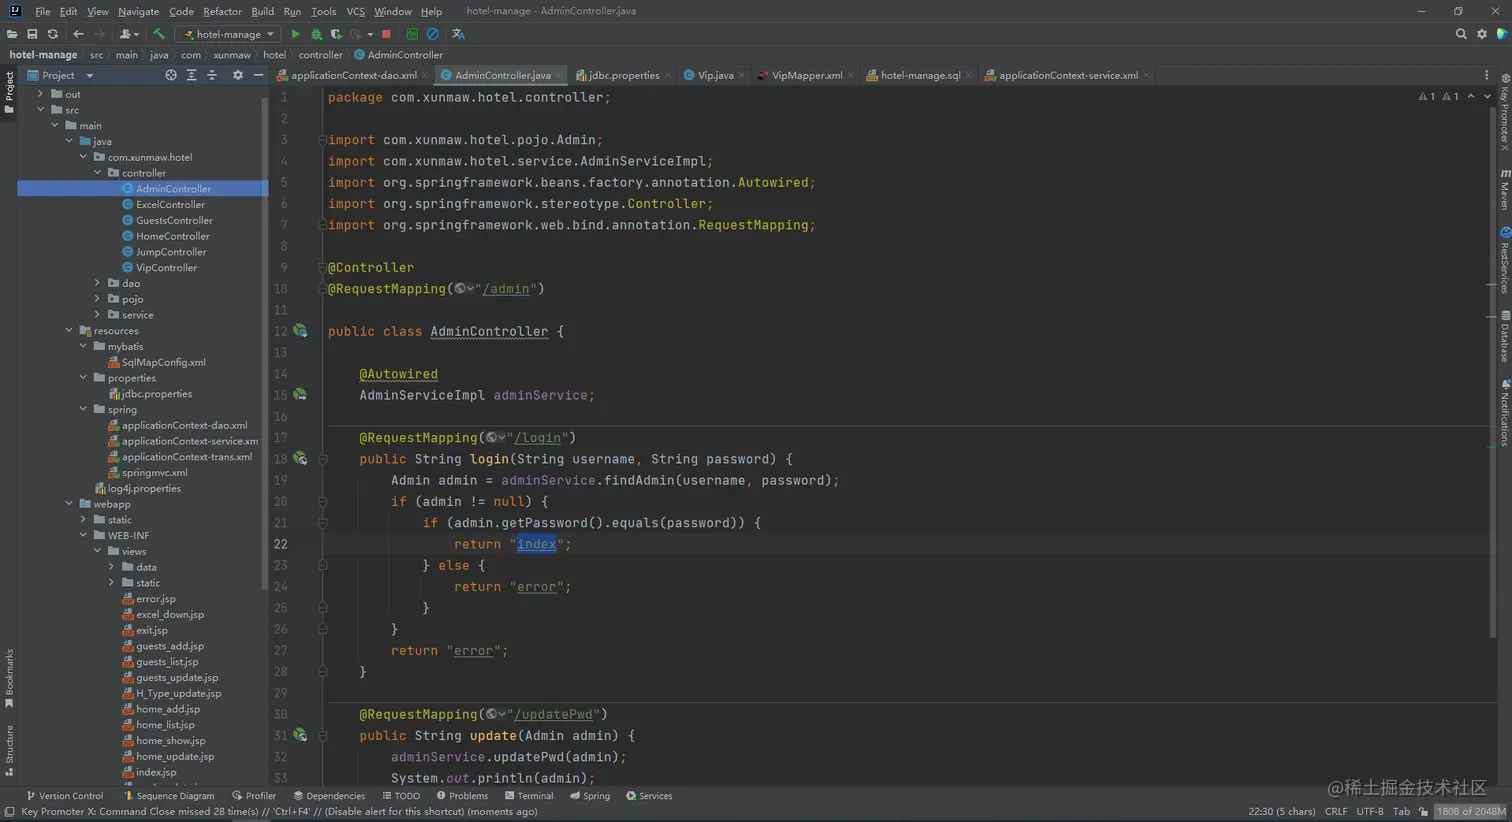Toggle the Maven tool window
The image size is (1512, 822).
(1504, 190)
